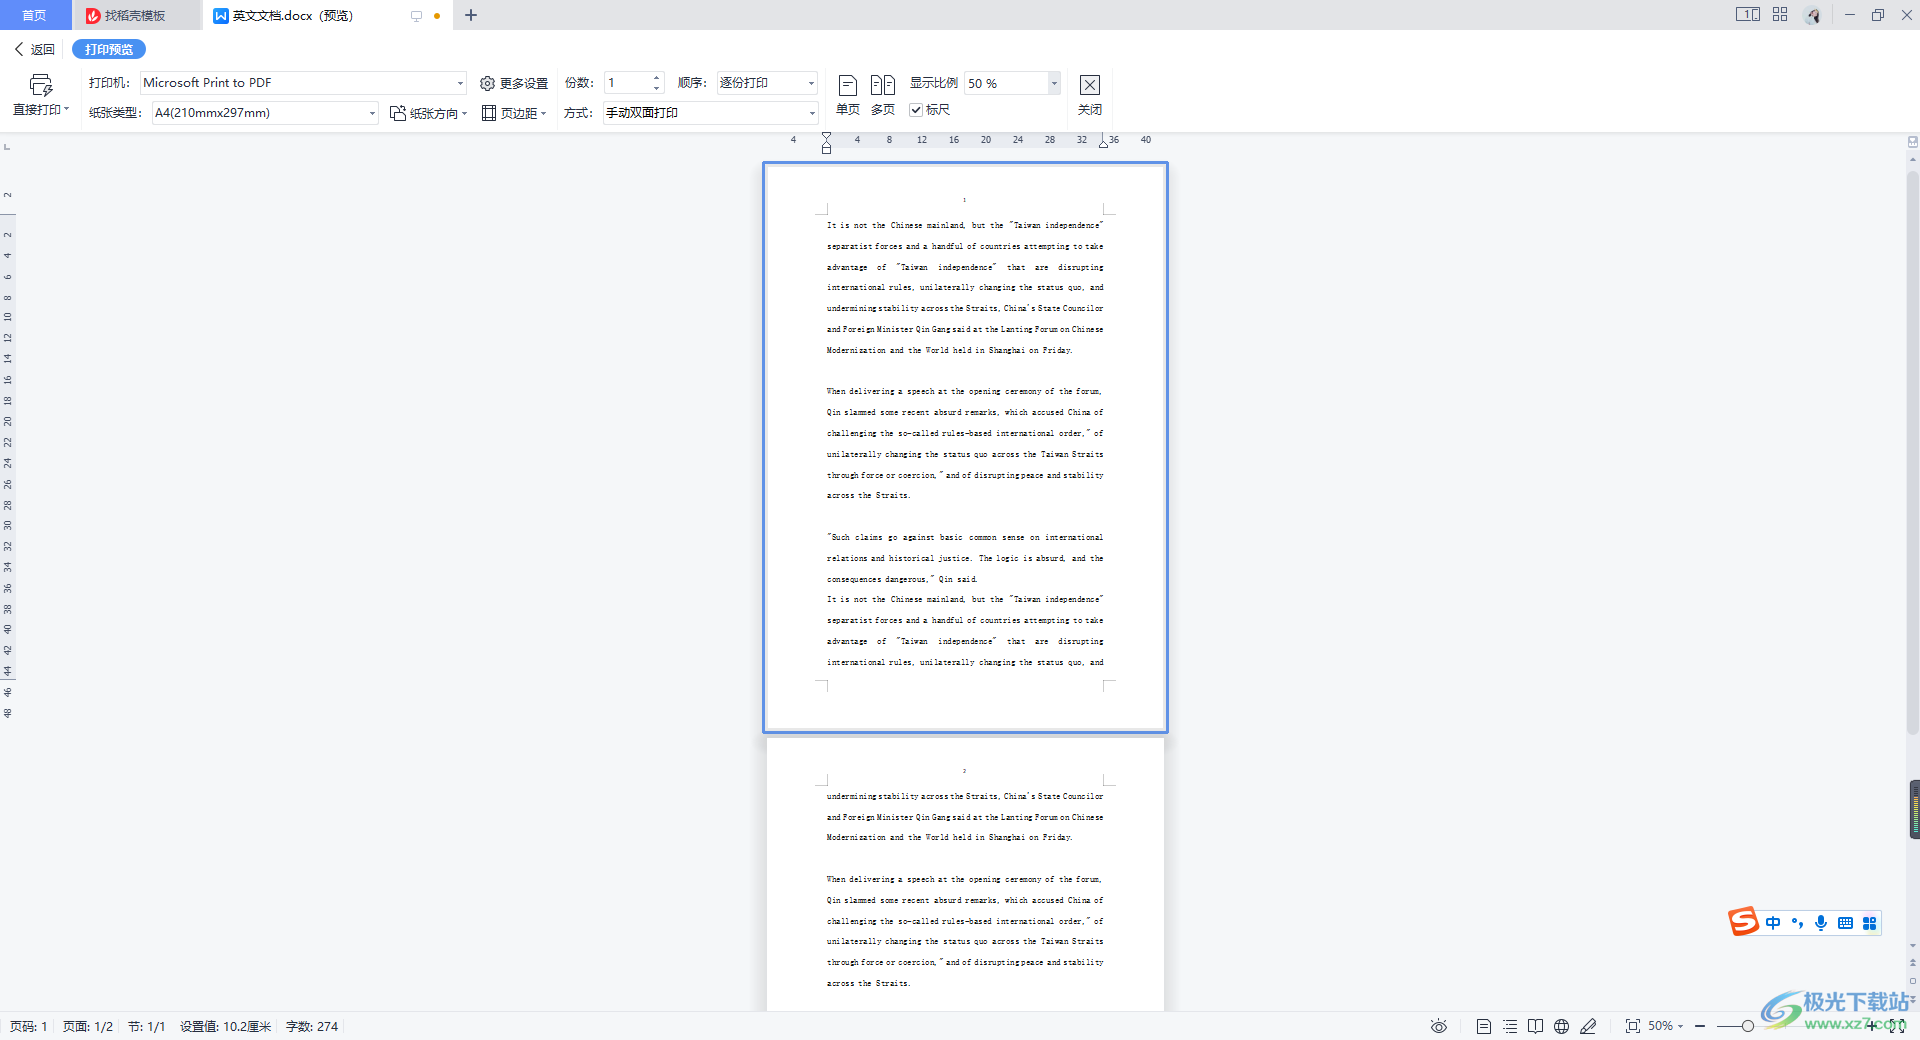Click the zoom slider handle in status bar
Viewport: 1920px width, 1040px height.
(1747, 1026)
